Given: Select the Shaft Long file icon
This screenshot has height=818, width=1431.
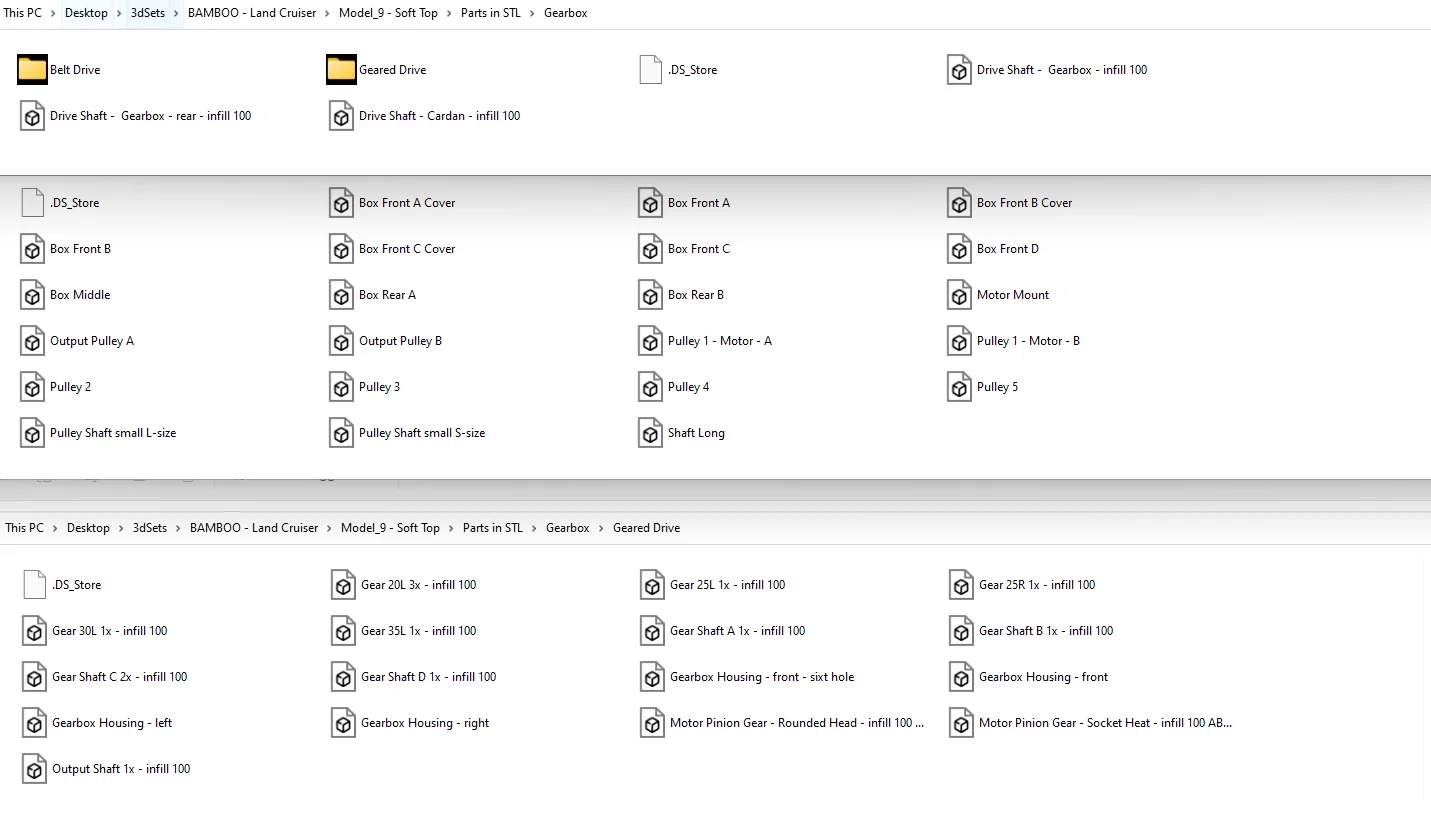Looking at the screenshot, I should pyautogui.click(x=650, y=433).
